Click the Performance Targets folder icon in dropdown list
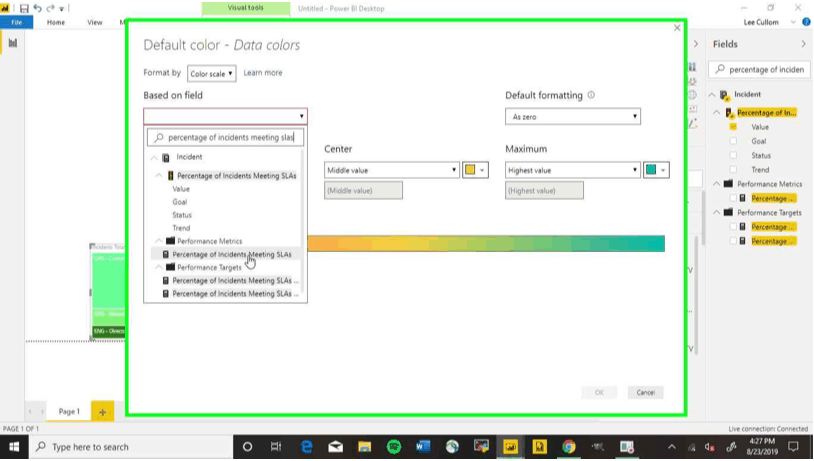The image size is (814, 461). [170, 267]
